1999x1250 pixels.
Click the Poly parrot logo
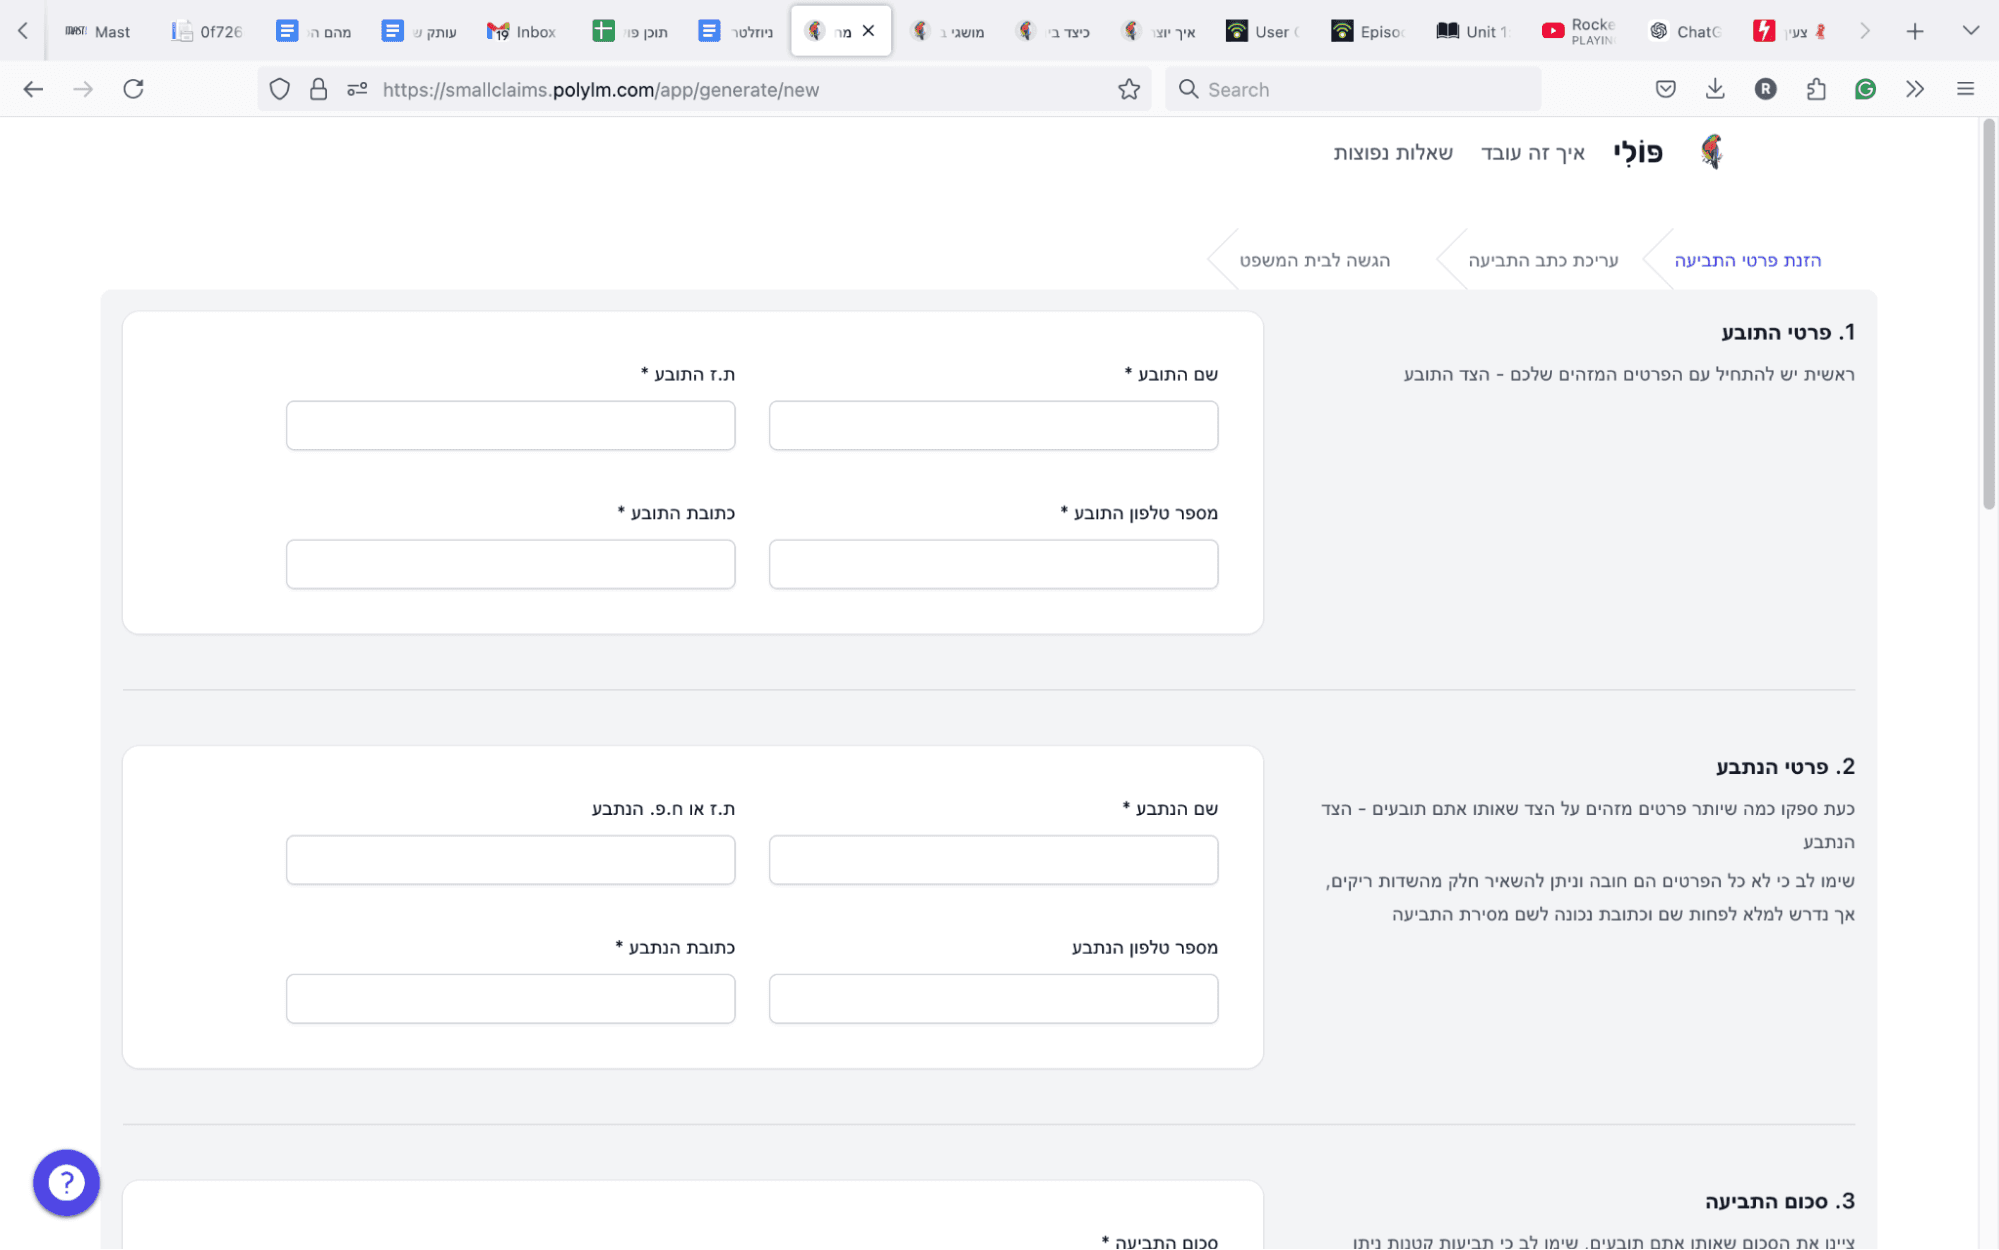[1711, 152]
